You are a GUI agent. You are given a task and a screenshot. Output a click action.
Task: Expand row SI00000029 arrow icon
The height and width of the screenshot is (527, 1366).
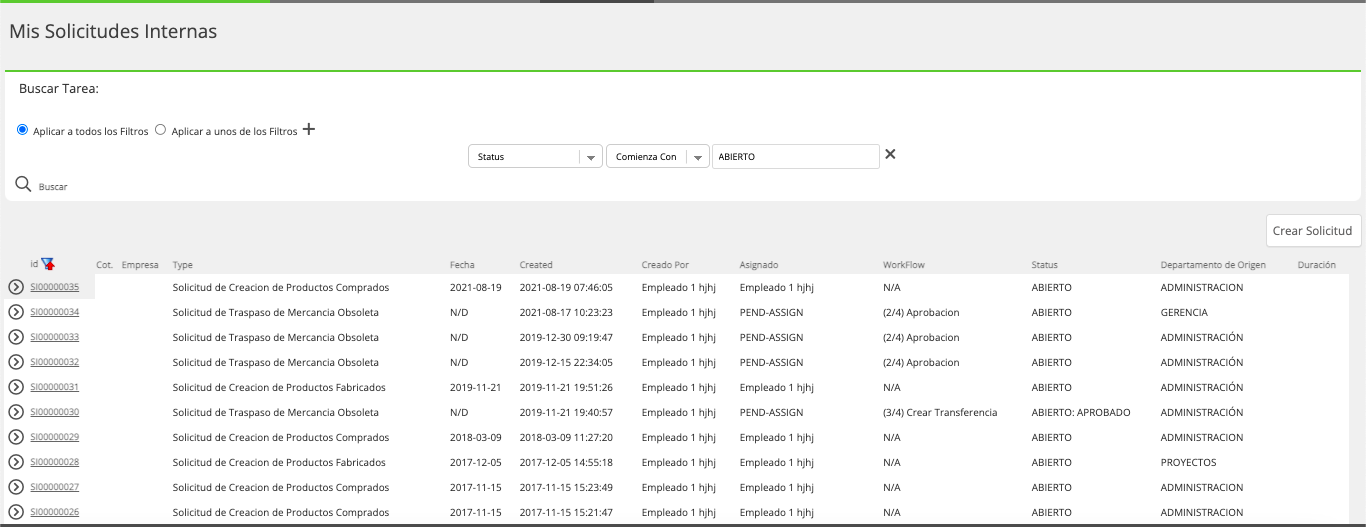tap(16, 437)
